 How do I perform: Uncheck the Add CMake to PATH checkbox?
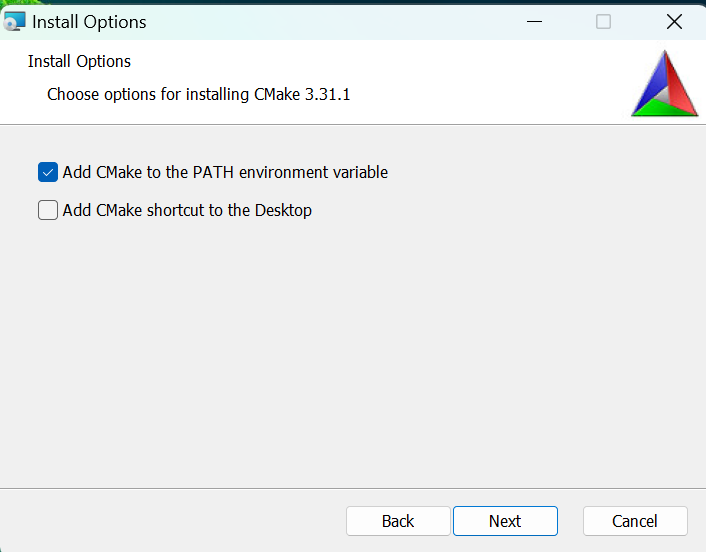(48, 172)
